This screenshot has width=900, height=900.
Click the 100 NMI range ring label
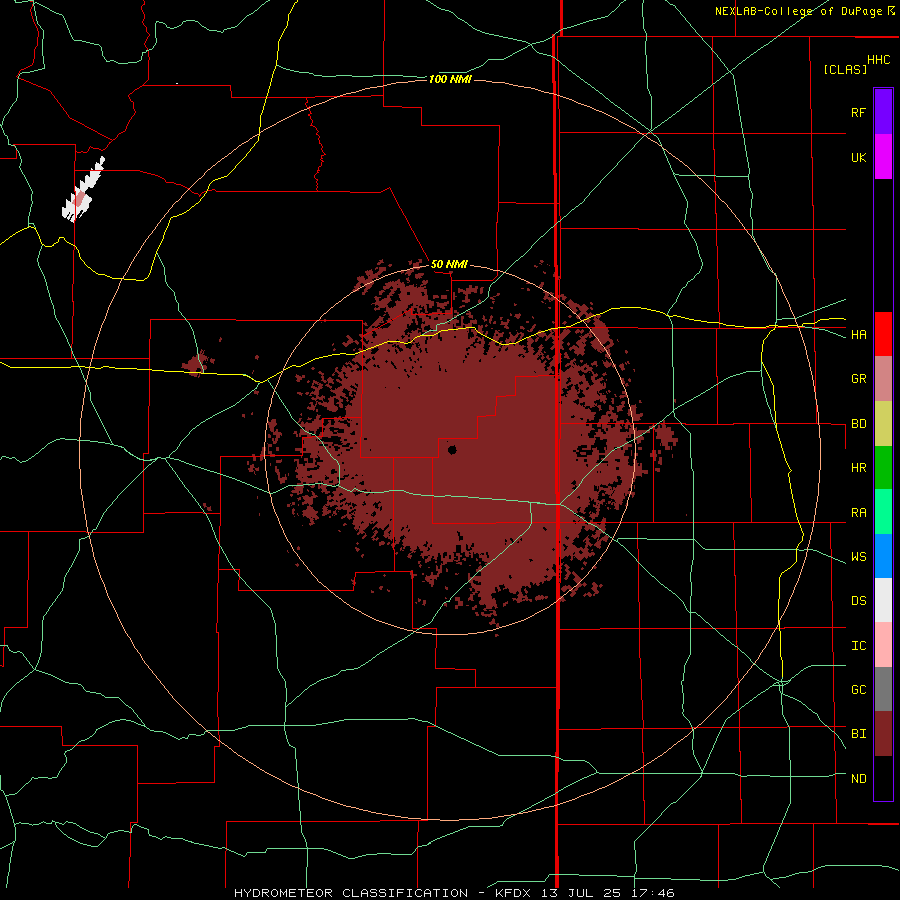coord(450,79)
